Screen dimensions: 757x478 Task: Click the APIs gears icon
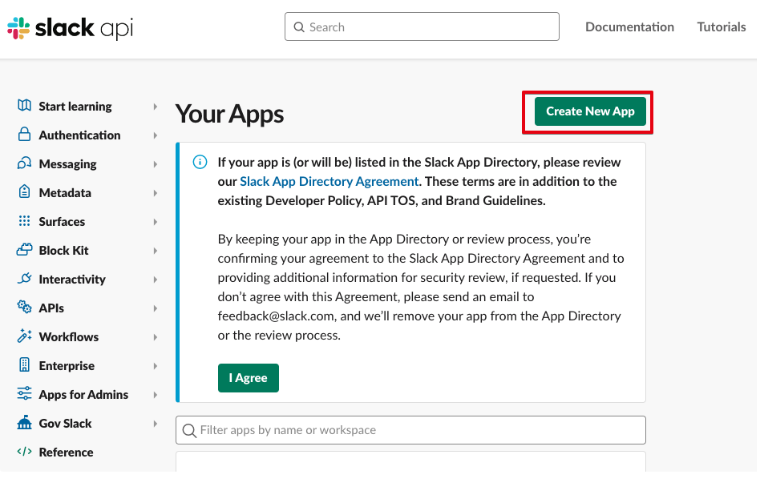[x=24, y=307]
